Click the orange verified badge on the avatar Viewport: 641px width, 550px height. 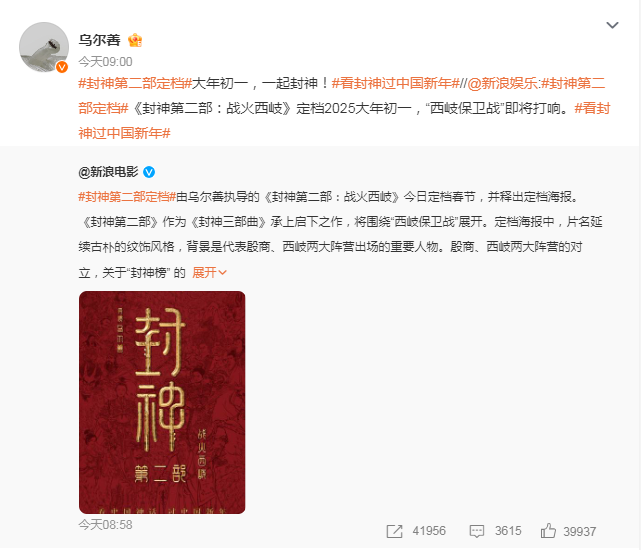point(62,67)
